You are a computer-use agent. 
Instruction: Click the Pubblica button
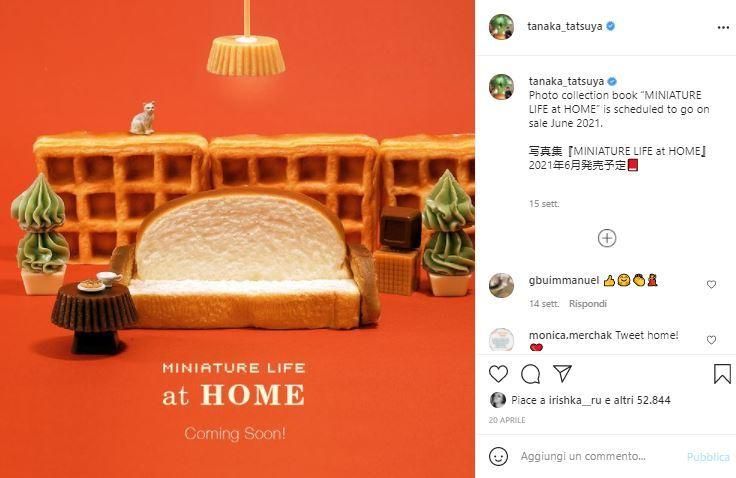click(x=708, y=457)
